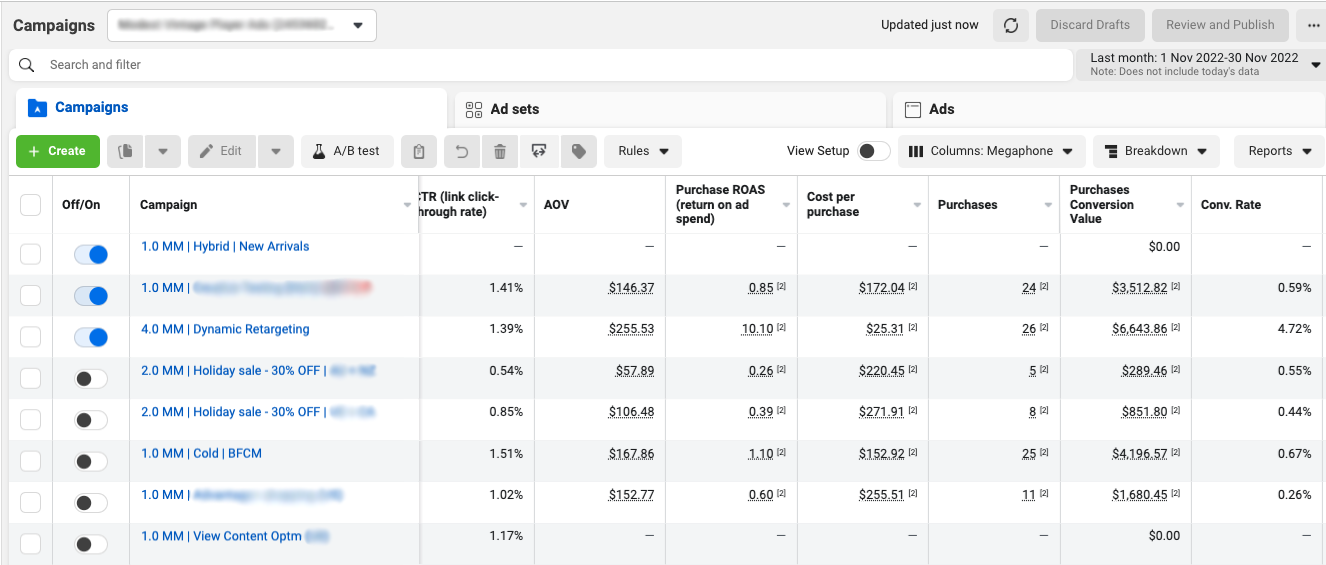Open the Columns: Megaphone dropdown
The height and width of the screenshot is (565, 1326).
pos(991,151)
